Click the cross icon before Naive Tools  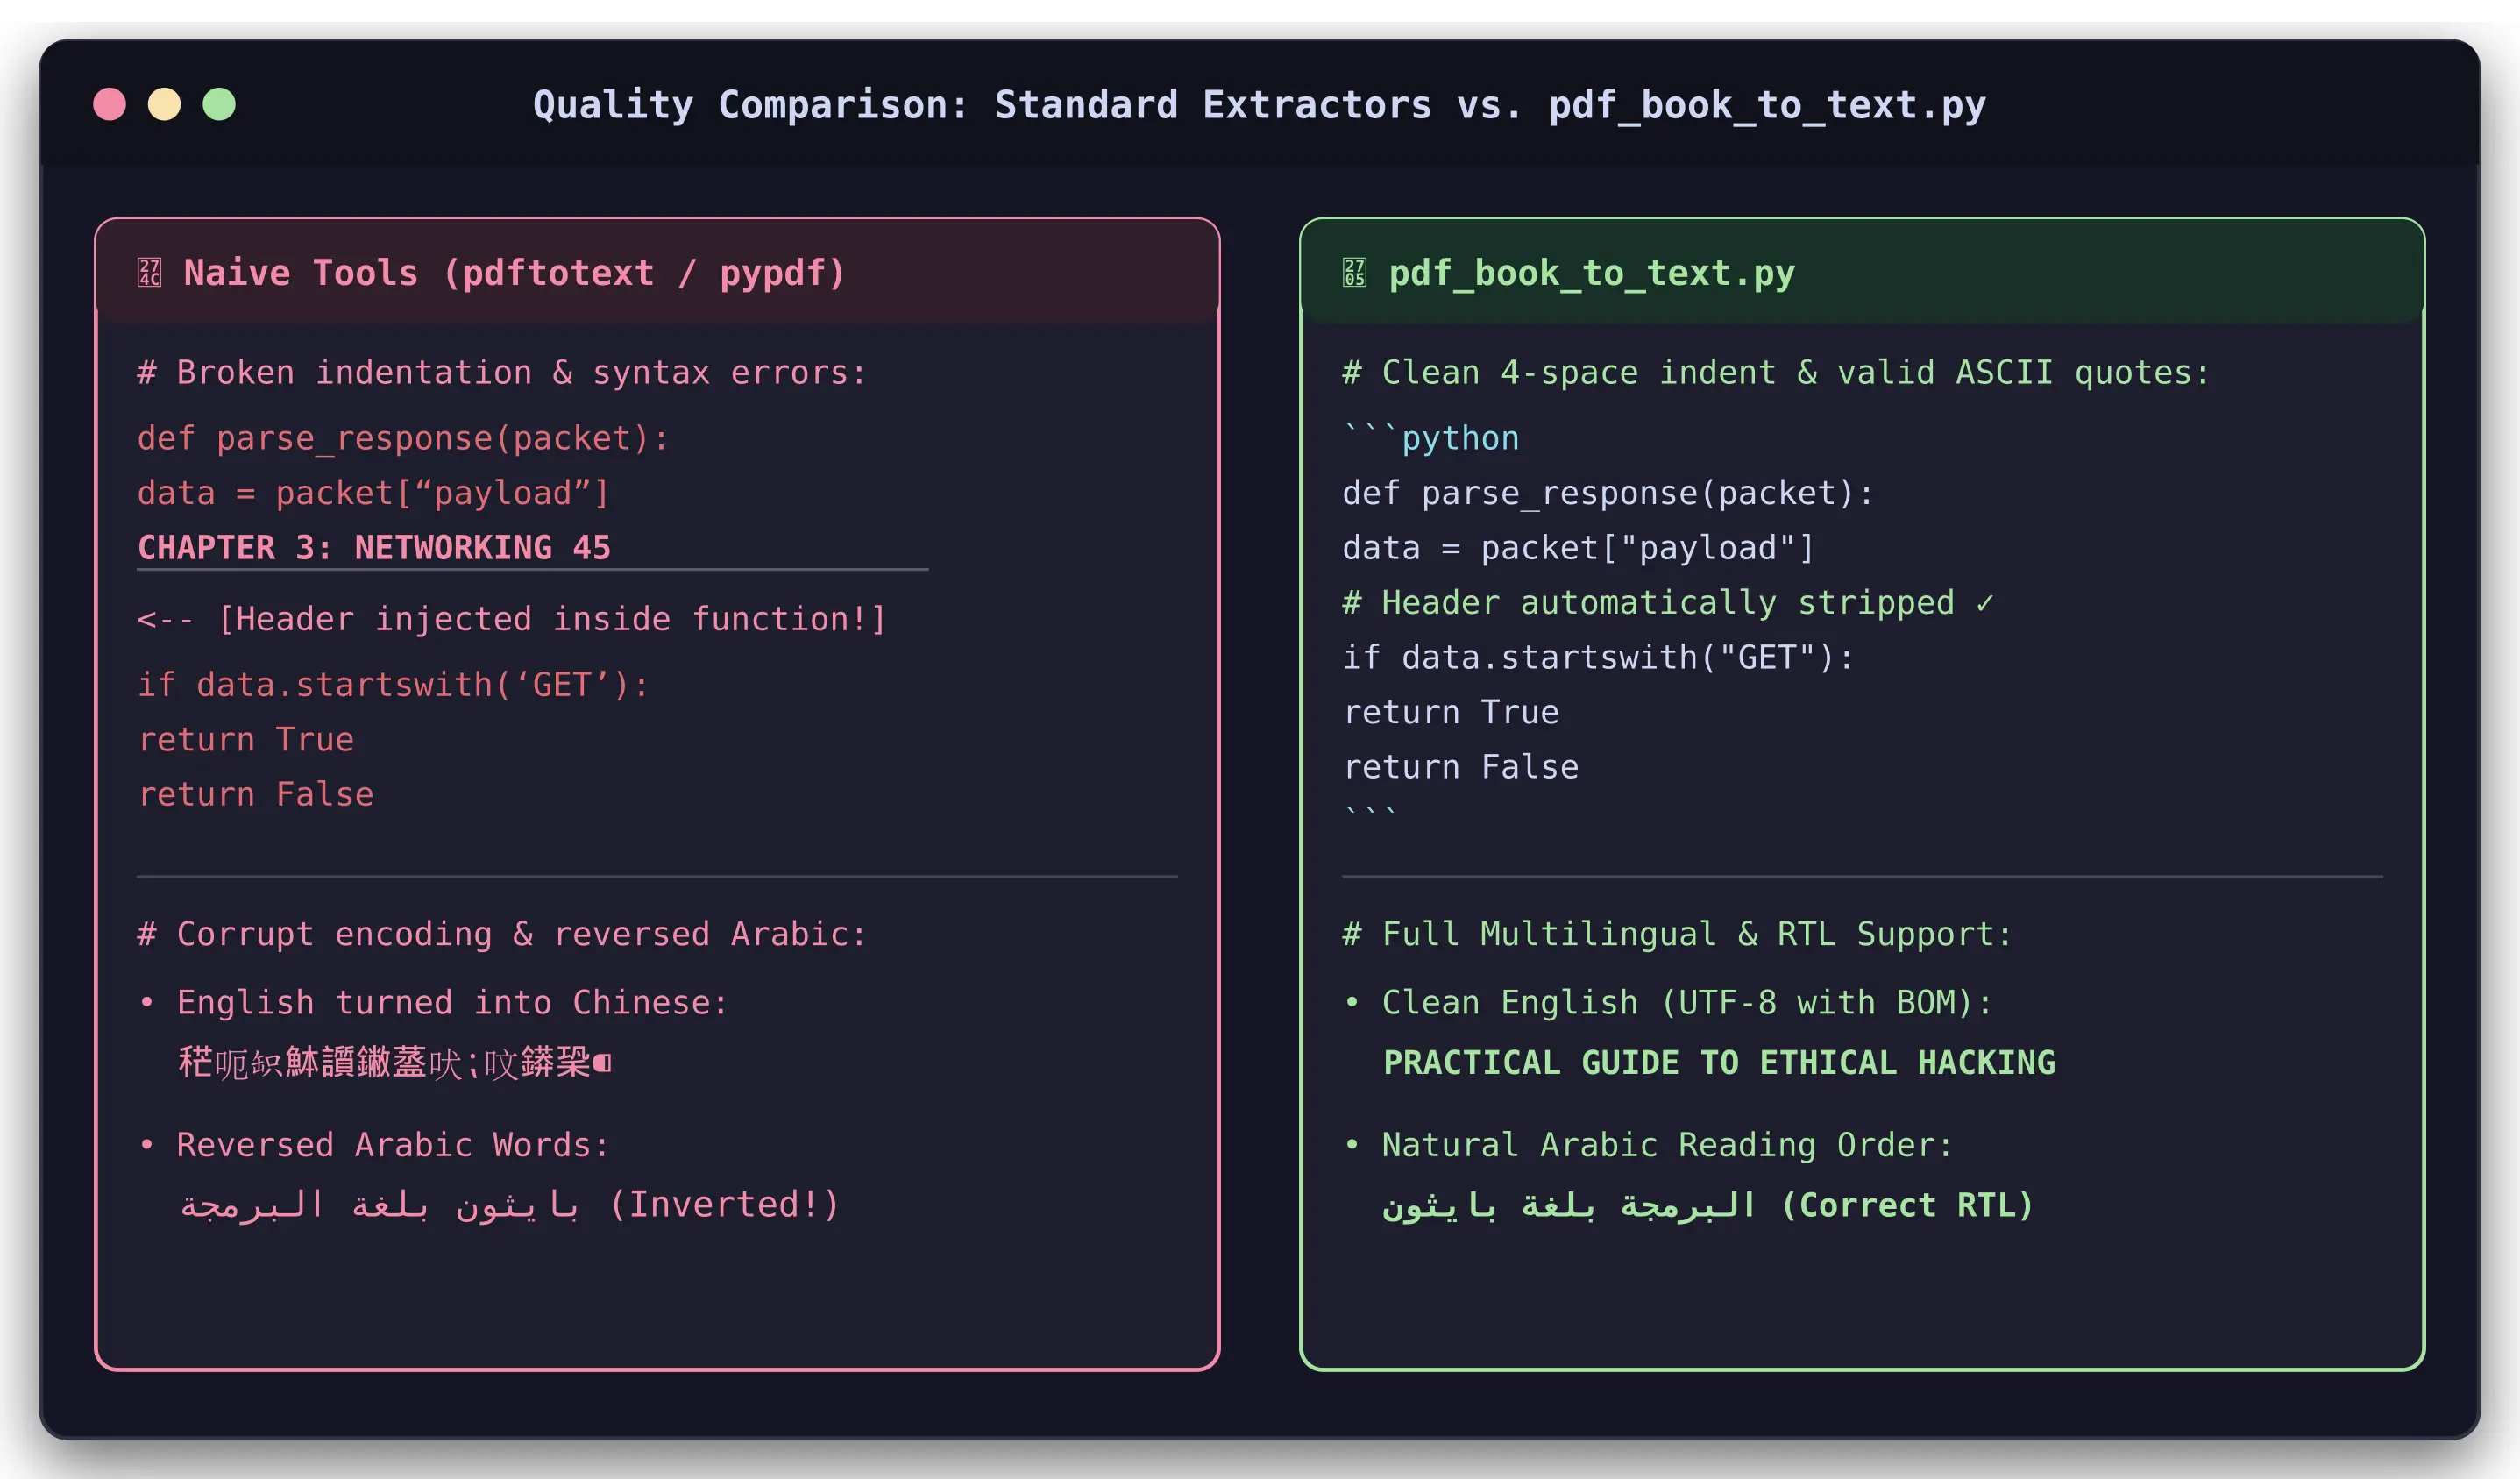[149, 272]
